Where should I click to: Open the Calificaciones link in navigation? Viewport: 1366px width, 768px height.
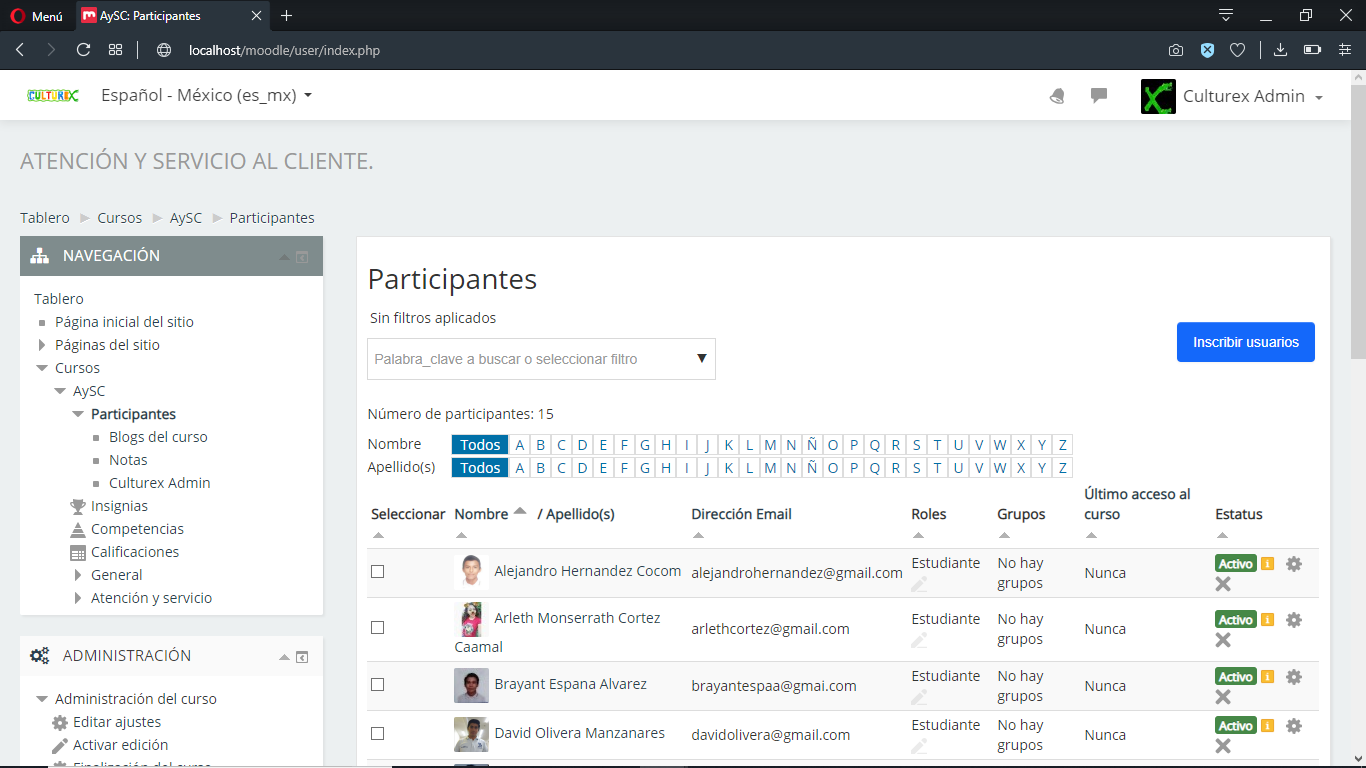(x=135, y=552)
